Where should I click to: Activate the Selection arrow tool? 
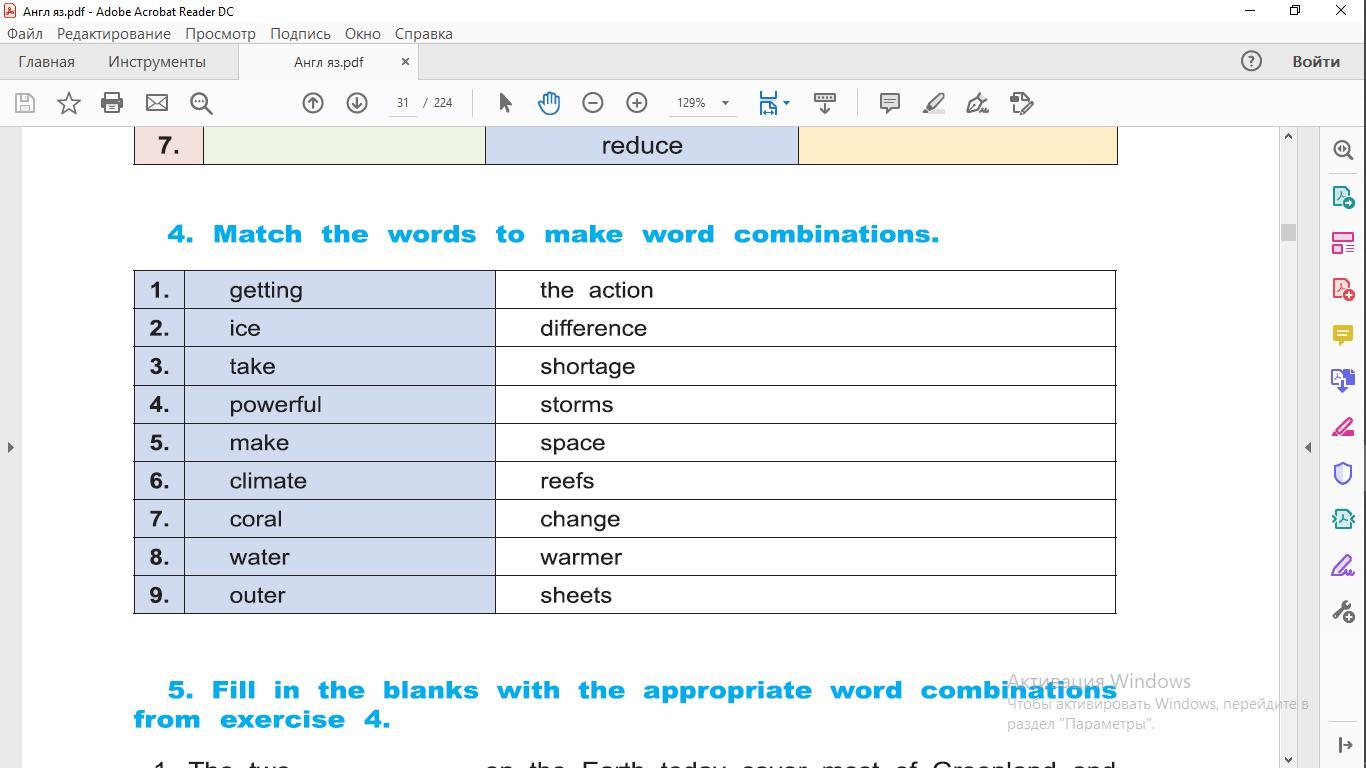point(505,103)
